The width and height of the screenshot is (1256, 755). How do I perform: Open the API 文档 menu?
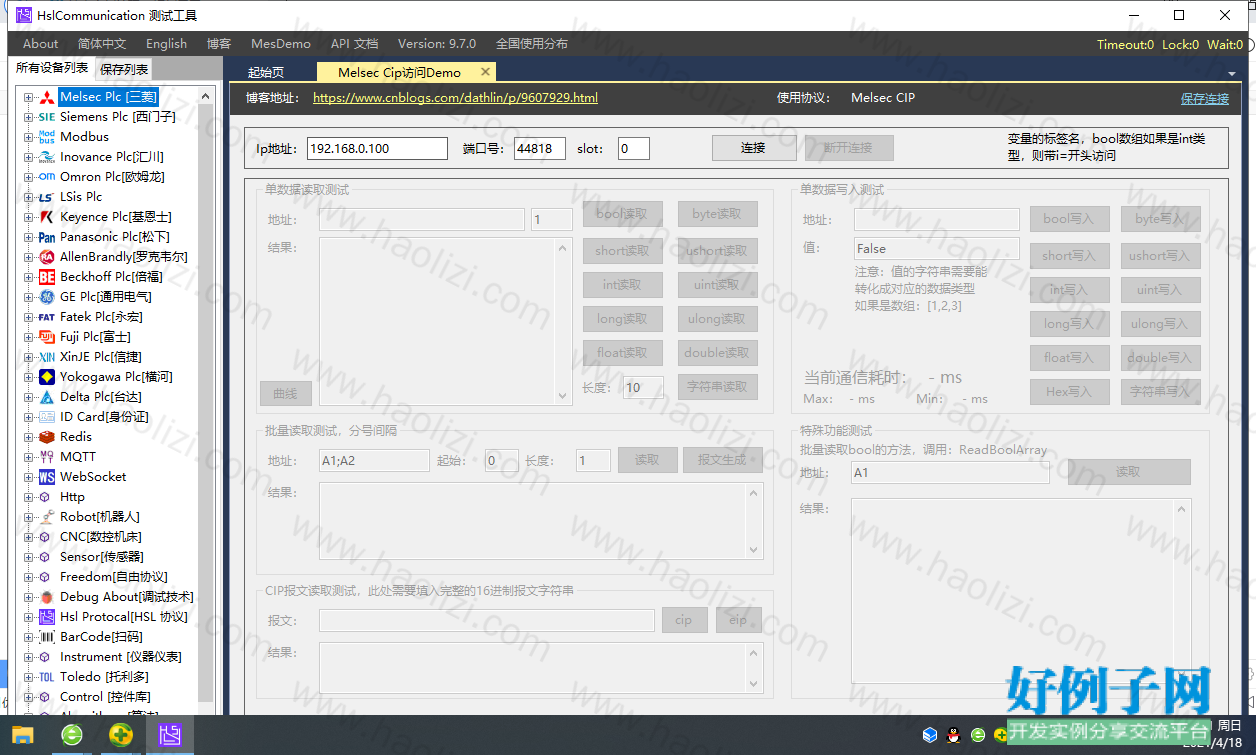point(354,44)
